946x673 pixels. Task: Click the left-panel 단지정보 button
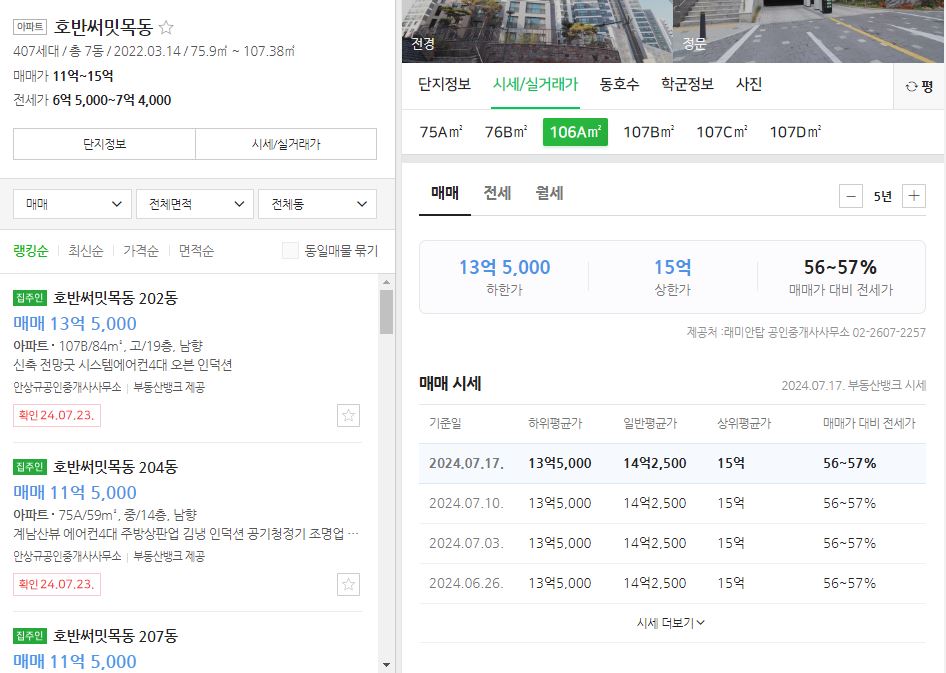click(104, 144)
